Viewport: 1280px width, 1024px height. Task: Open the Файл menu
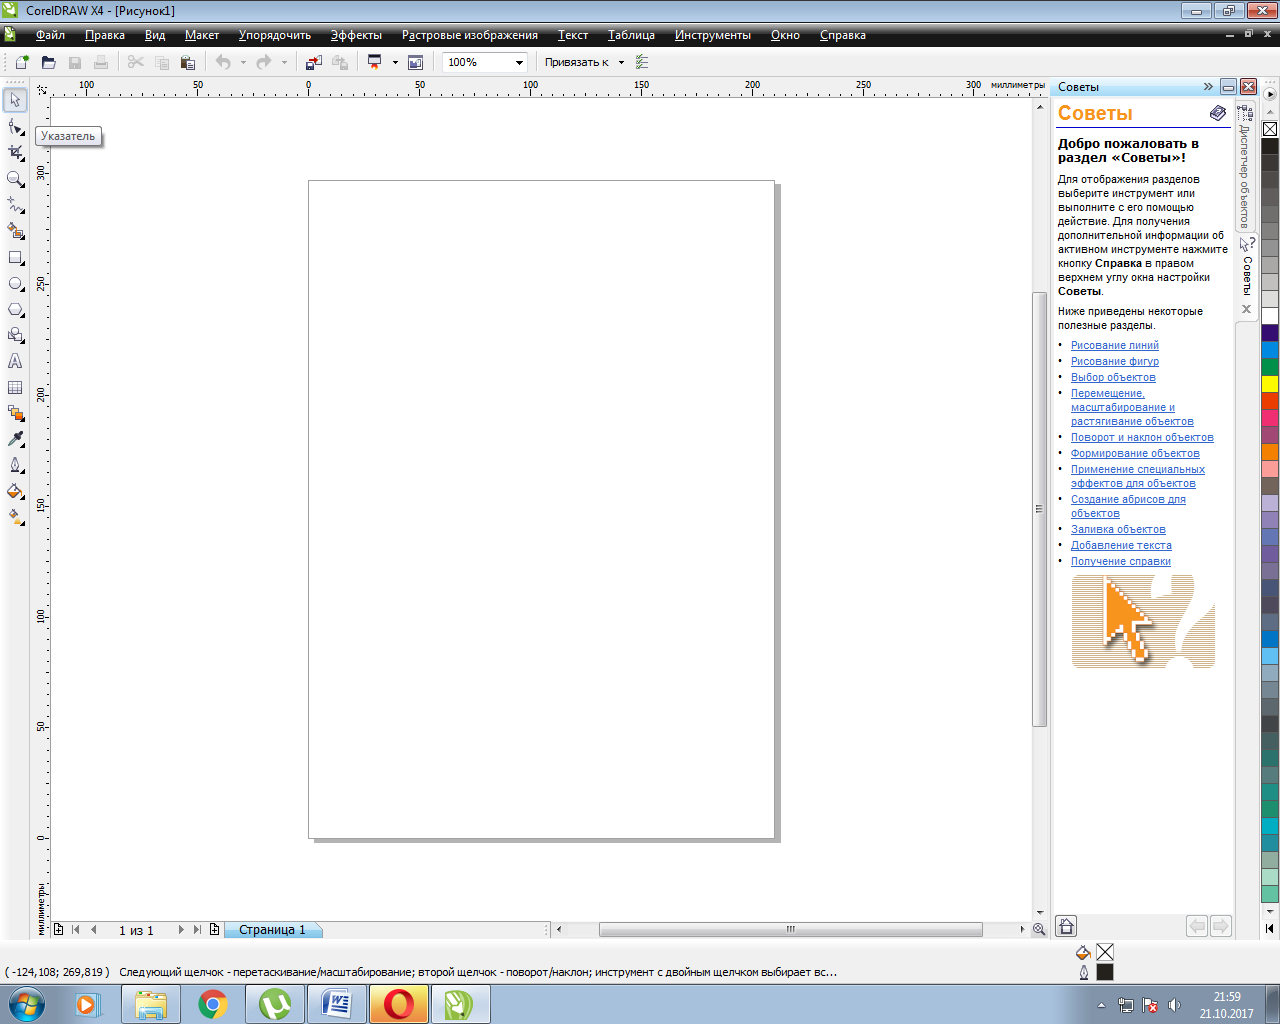(x=50, y=35)
